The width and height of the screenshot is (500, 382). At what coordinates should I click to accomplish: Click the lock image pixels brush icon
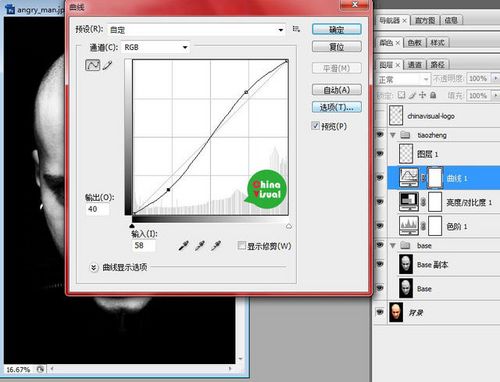412,95
